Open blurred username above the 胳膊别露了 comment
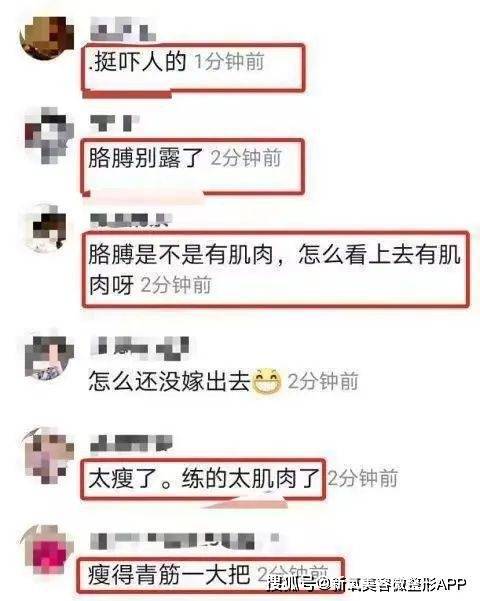This screenshot has width=480, height=601. click(115, 123)
